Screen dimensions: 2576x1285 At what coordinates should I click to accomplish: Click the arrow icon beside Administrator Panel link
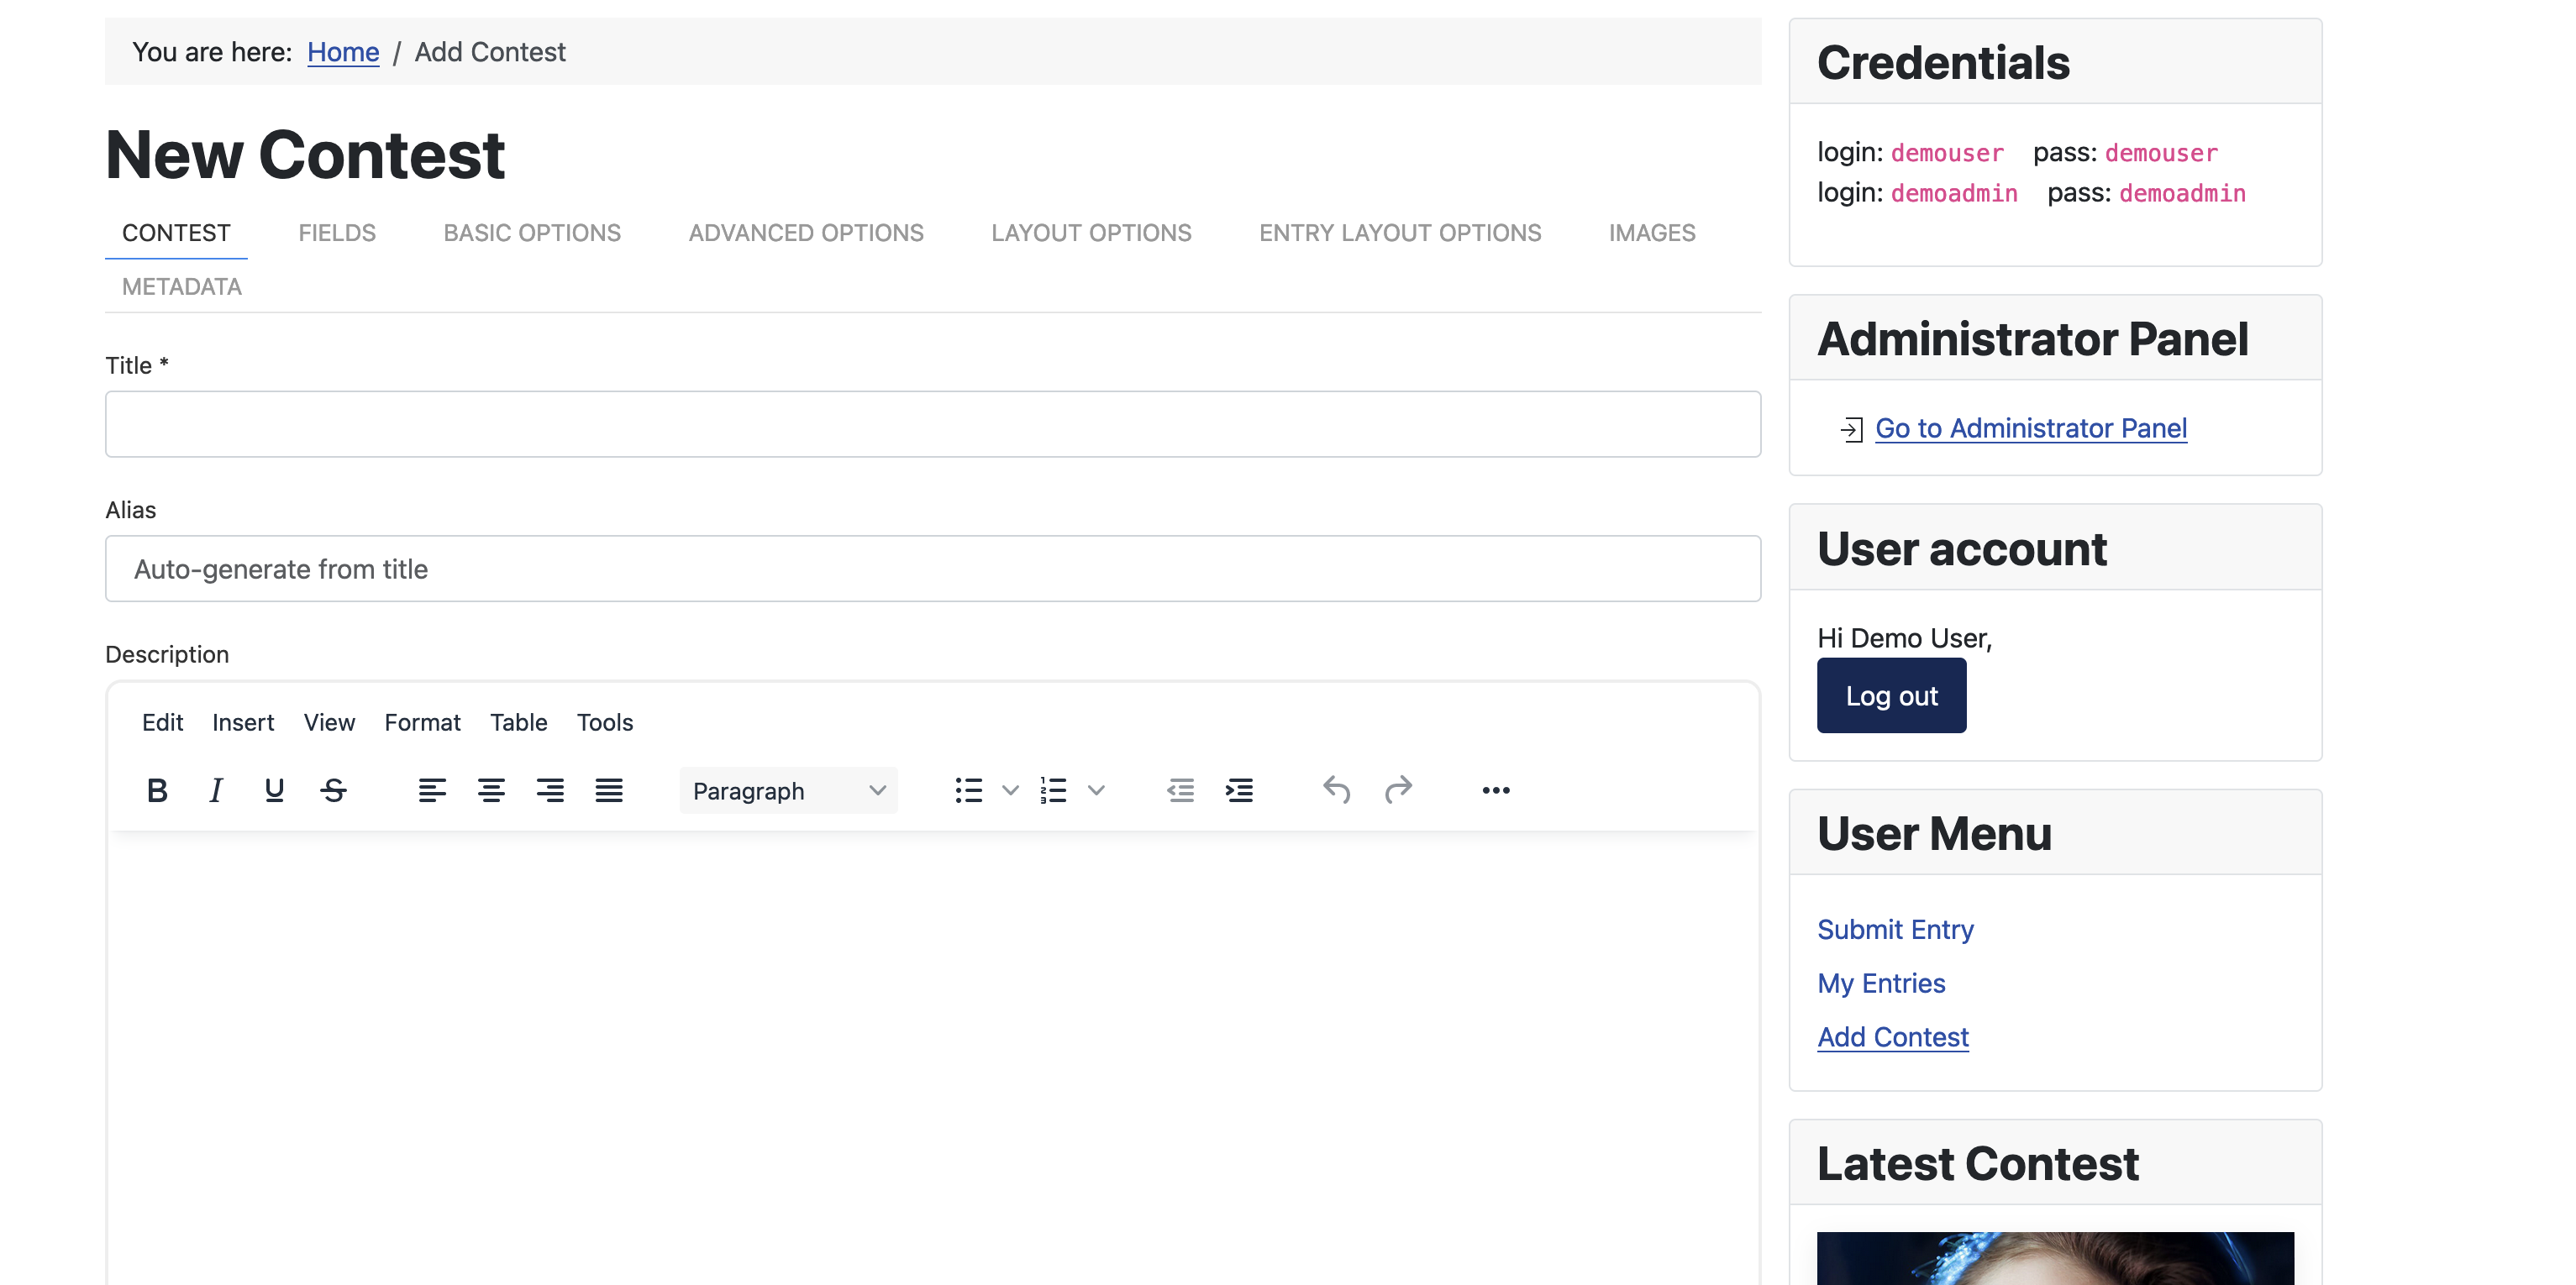(x=1851, y=429)
